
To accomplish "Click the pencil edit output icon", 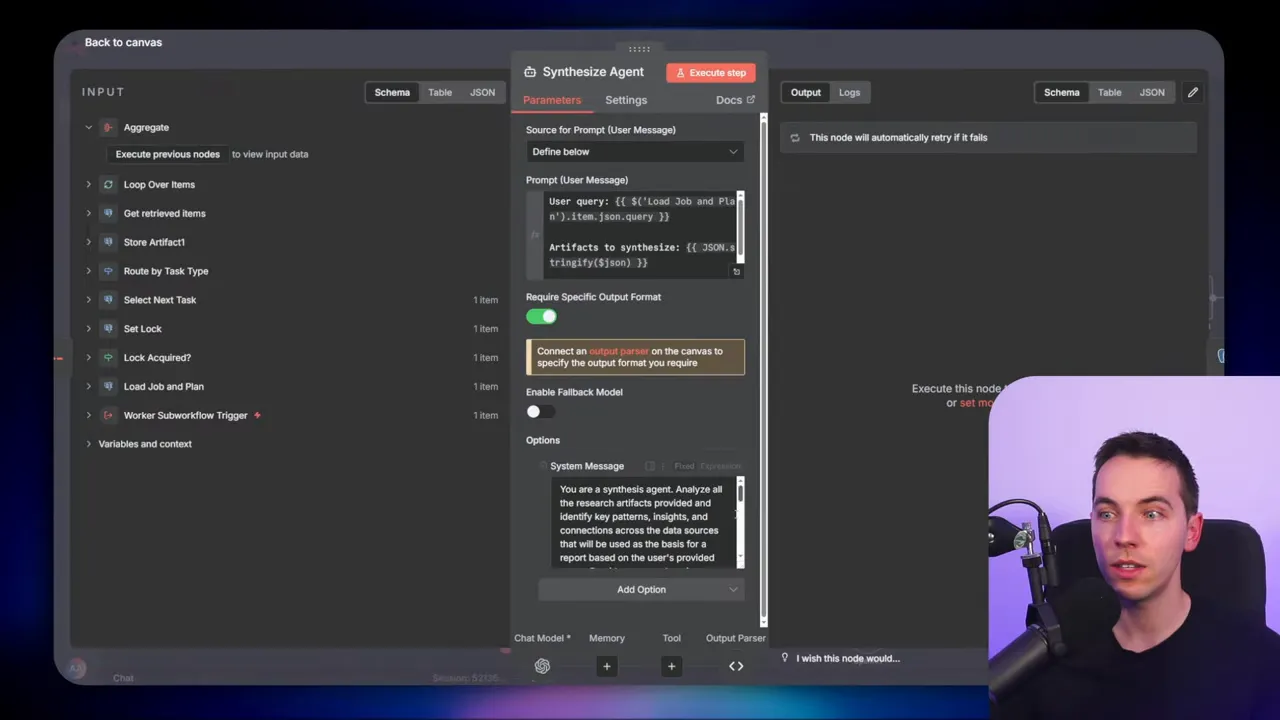I will [x=1193, y=92].
